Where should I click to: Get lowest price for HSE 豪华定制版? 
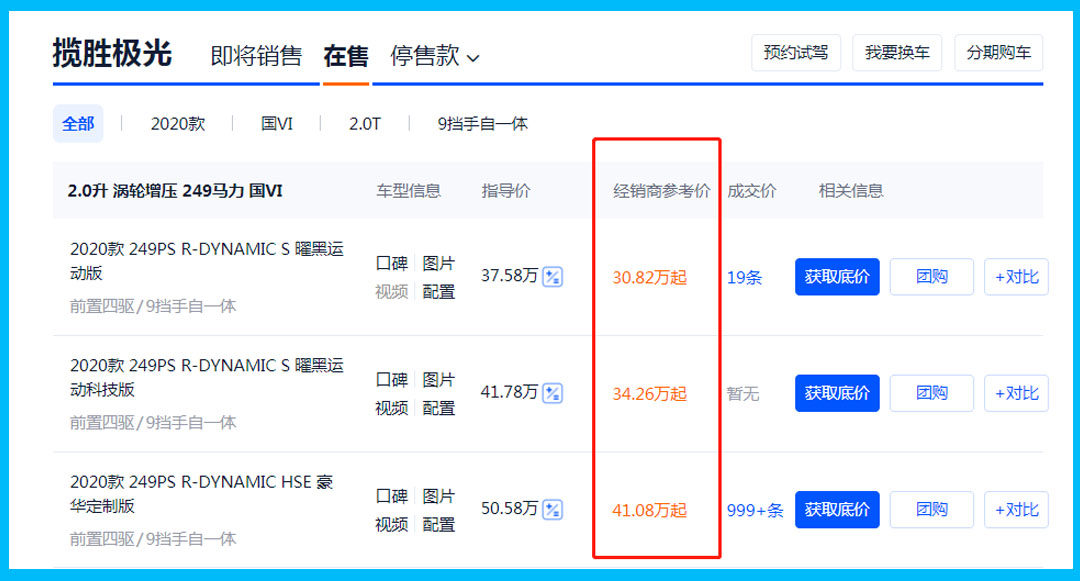tap(837, 509)
